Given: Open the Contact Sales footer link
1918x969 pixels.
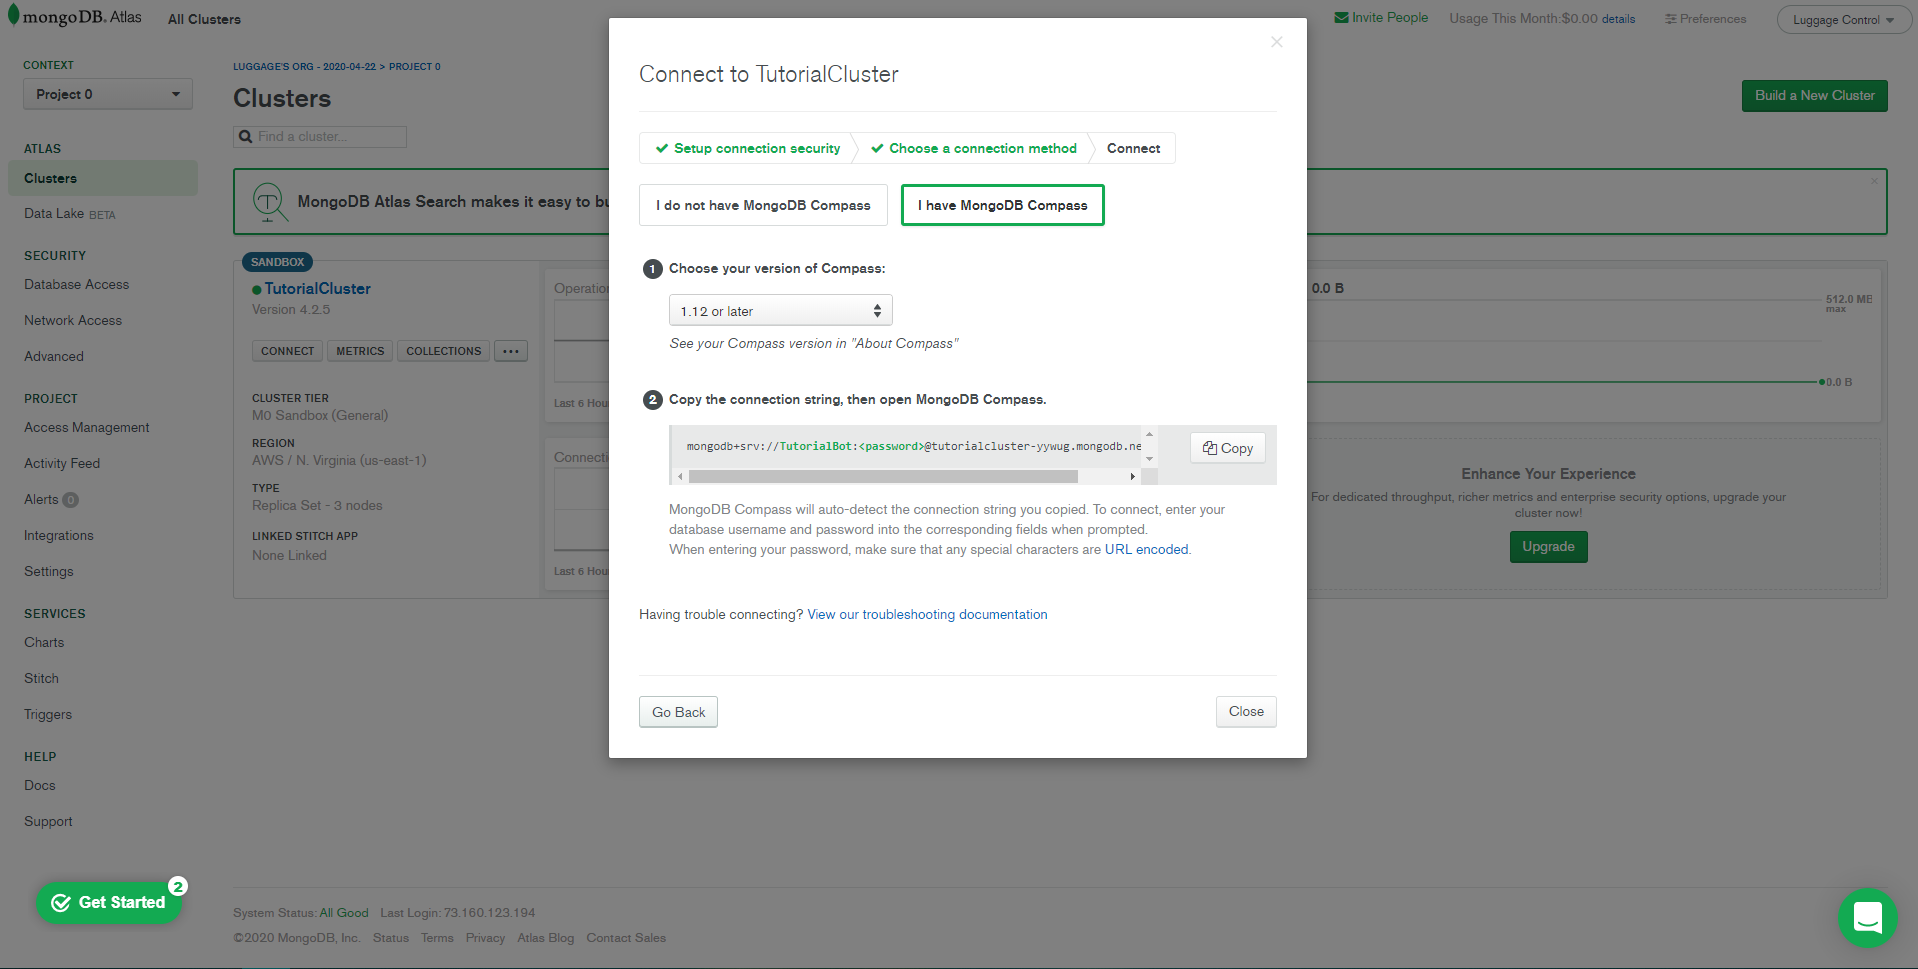Looking at the screenshot, I should point(626,938).
